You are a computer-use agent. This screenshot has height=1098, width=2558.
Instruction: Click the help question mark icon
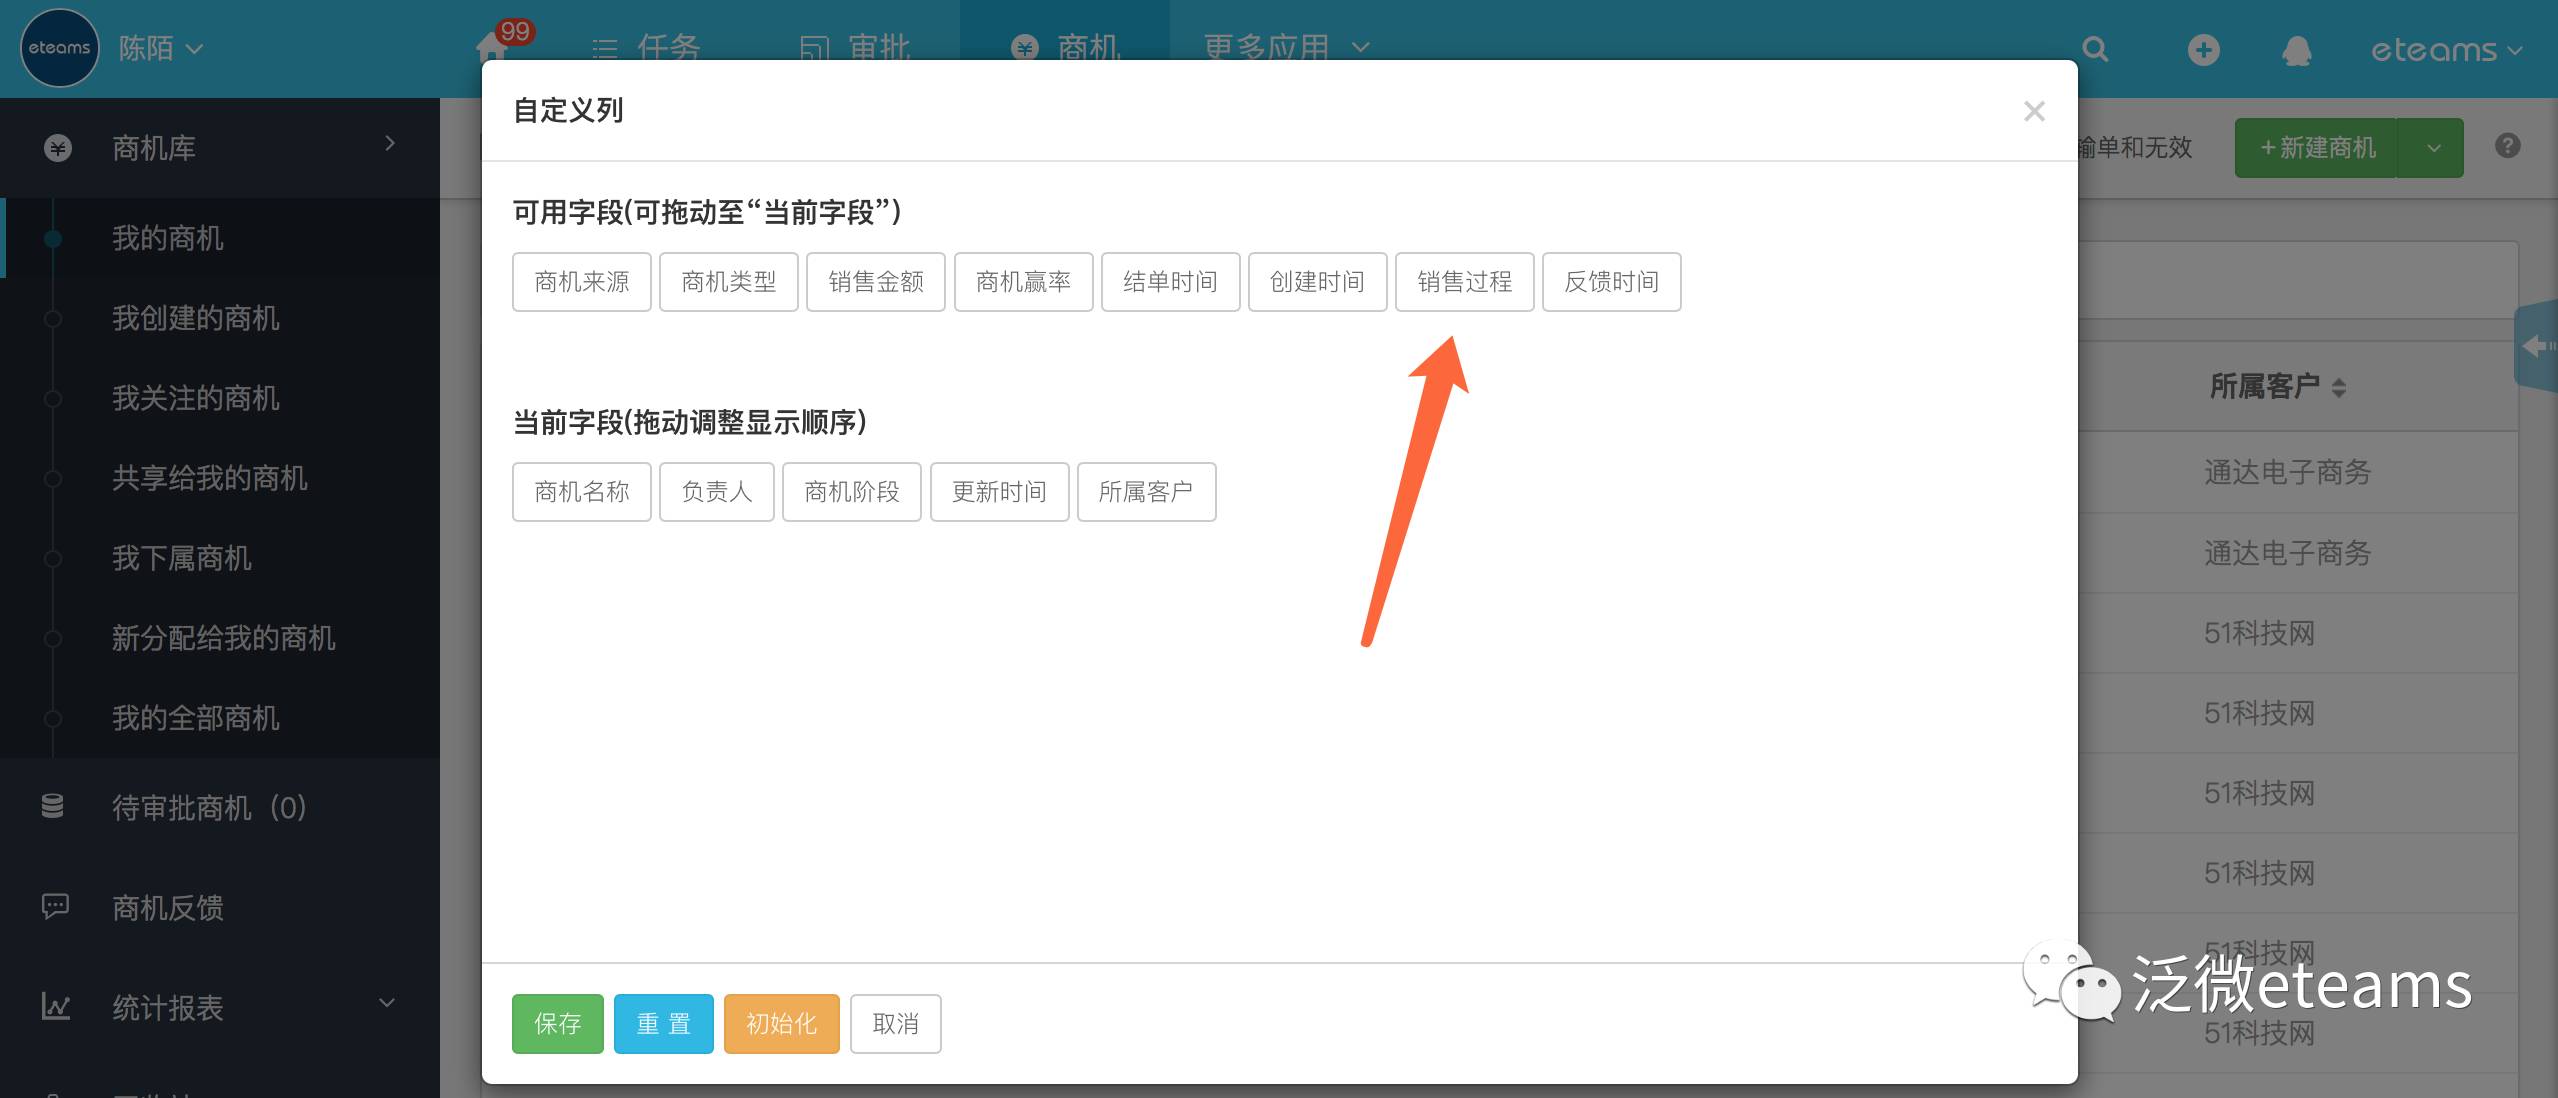point(2507,146)
